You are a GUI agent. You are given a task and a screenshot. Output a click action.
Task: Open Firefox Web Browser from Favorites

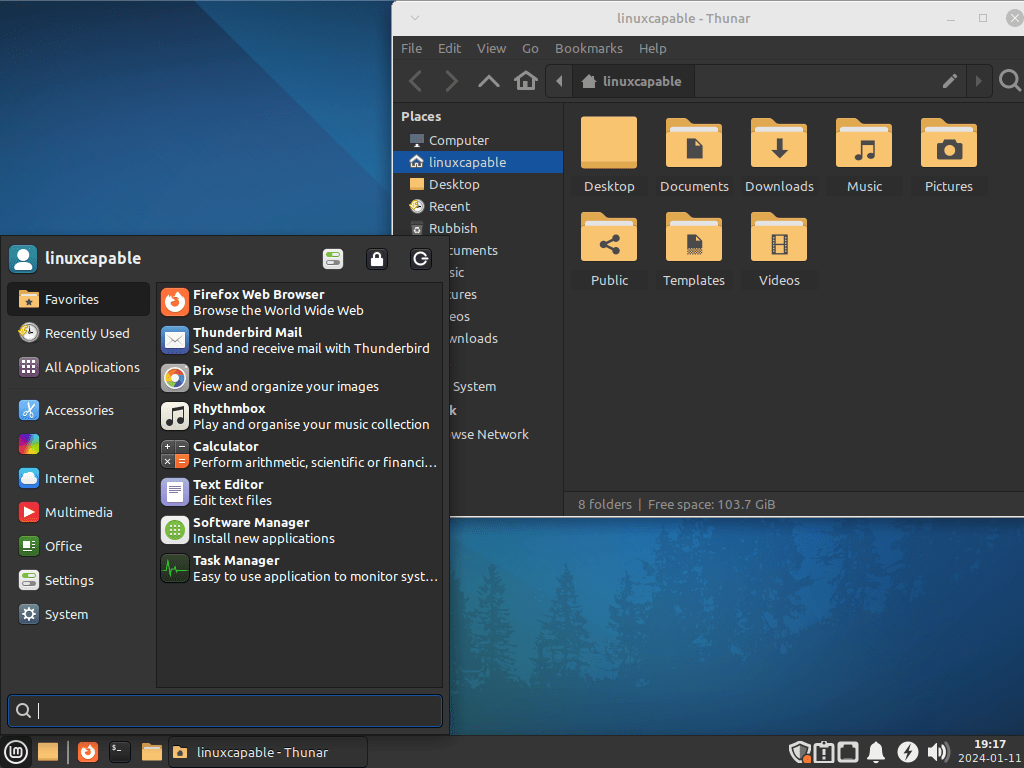(x=300, y=302)
